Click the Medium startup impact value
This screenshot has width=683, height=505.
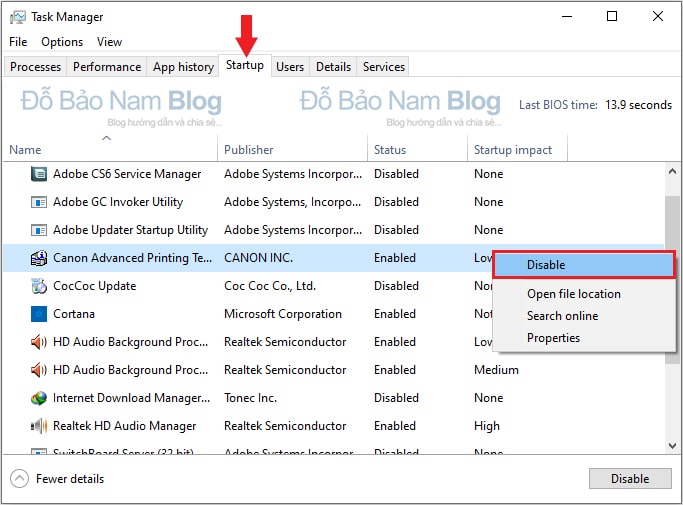point(496,370)
